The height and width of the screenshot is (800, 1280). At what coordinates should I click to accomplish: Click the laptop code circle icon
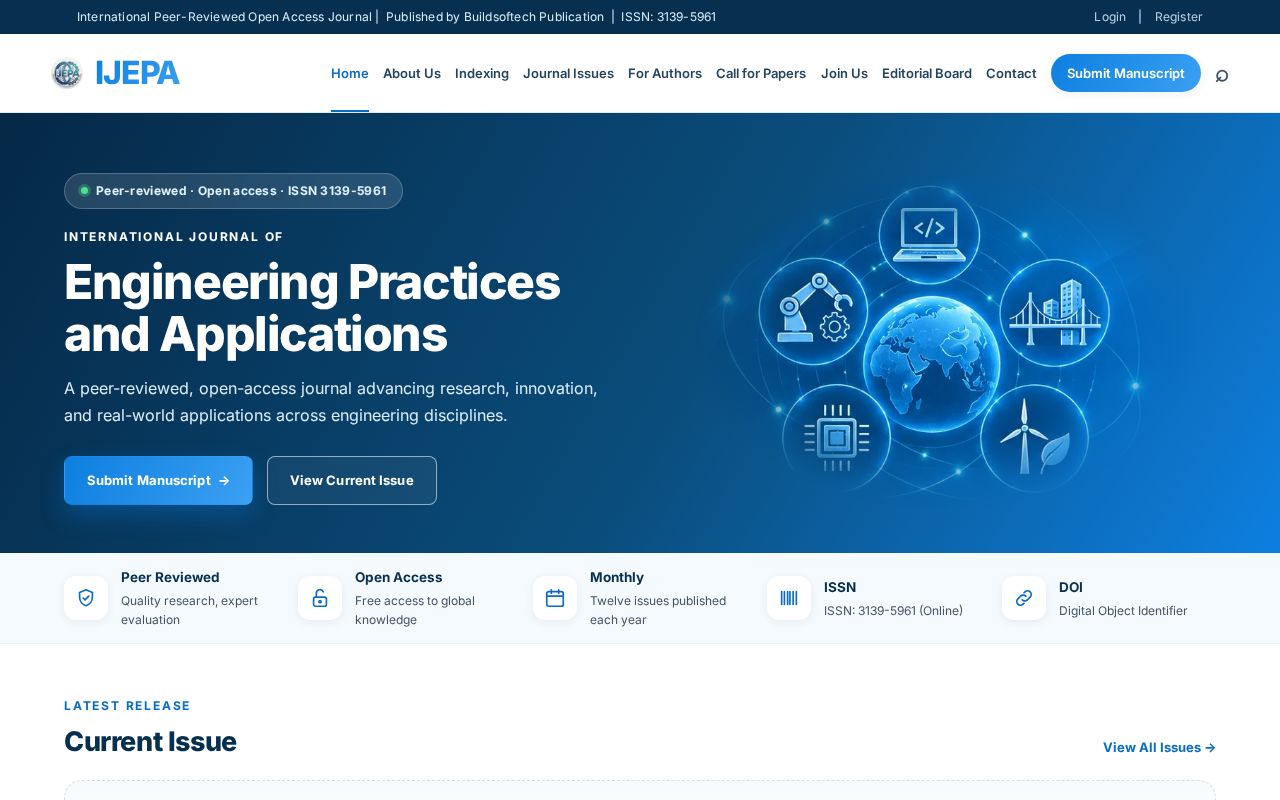[x=929, y=235]
